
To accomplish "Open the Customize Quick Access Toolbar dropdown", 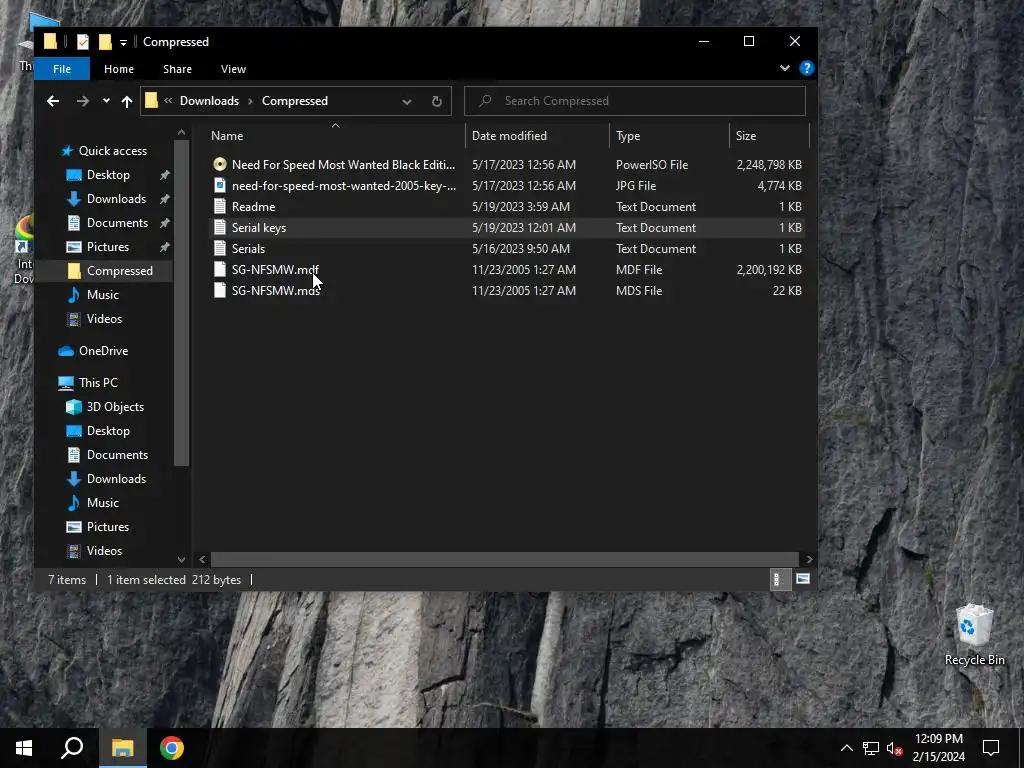I will 123,42.
